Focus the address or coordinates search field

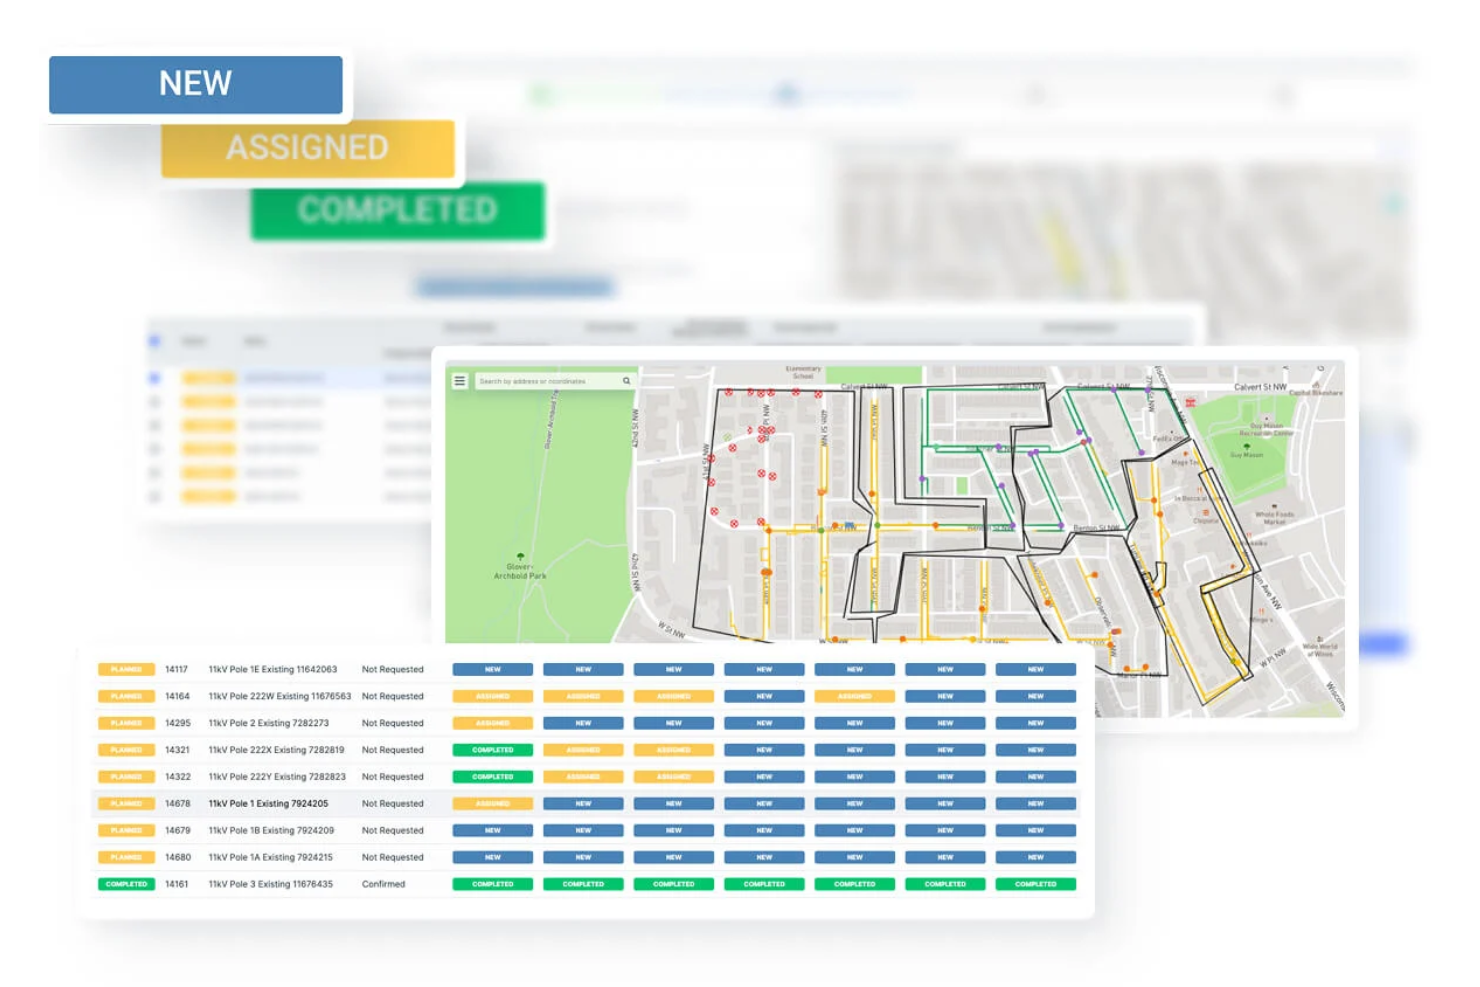tap(545, 381)
